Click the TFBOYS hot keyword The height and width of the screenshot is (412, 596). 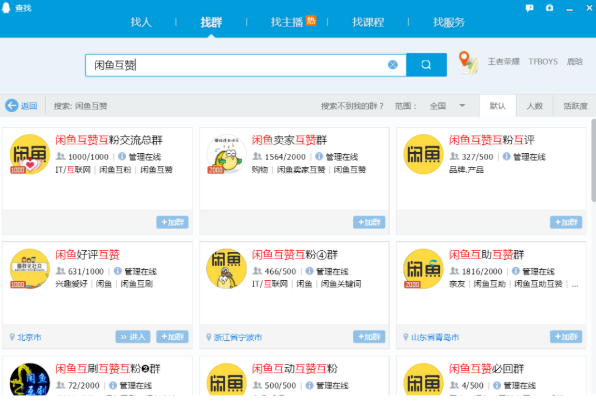[543, 61]
